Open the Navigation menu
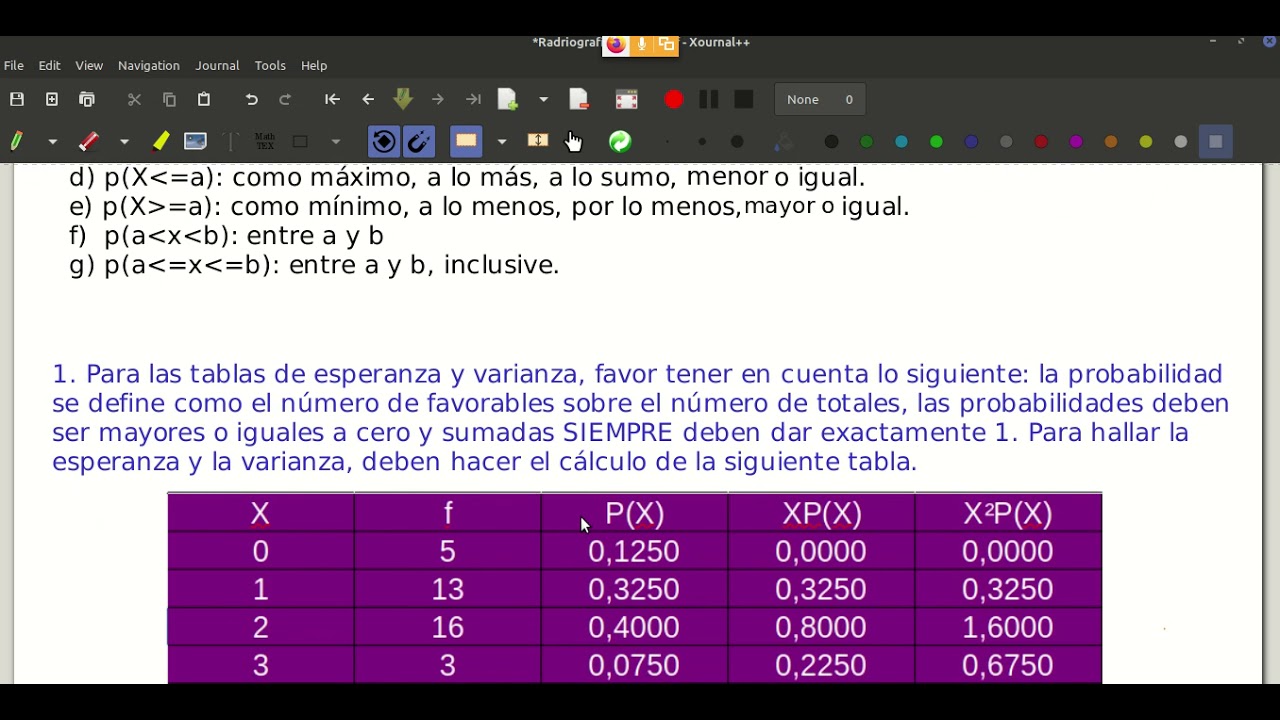This screenshot has width=1280, height=720. pyautogui.click(x=149, y=65)
